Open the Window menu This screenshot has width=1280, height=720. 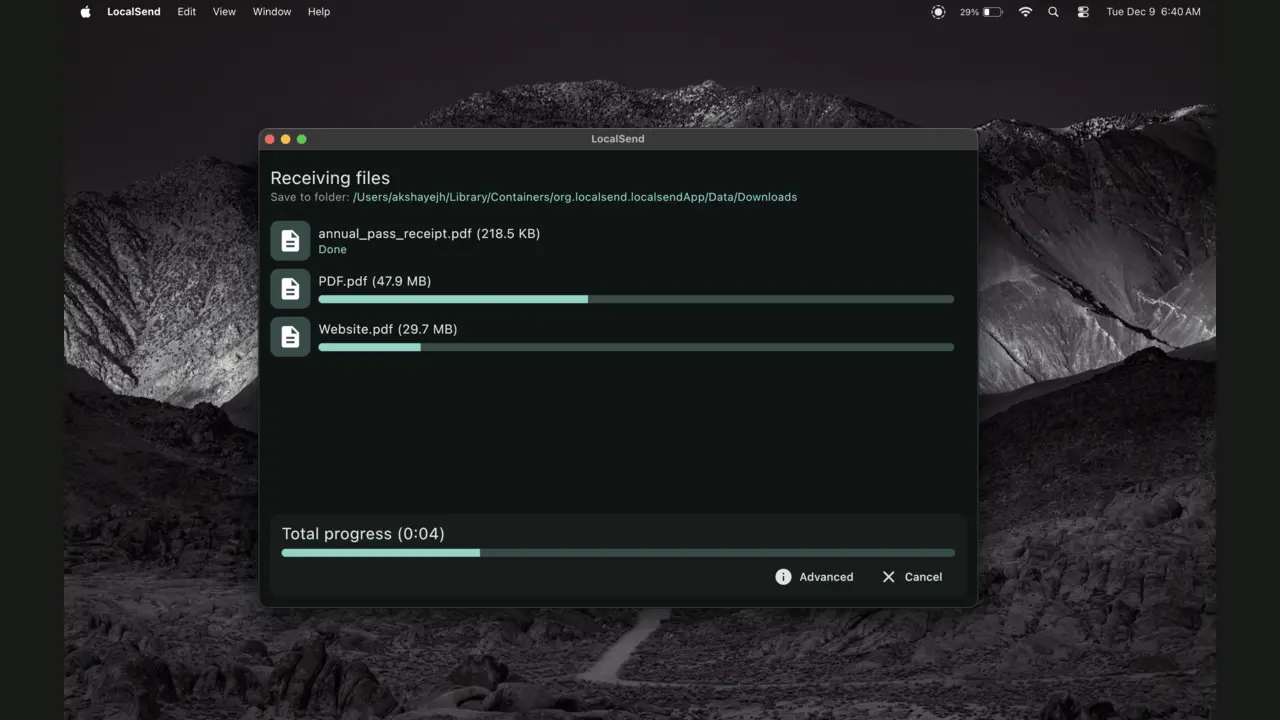[x=272, y=12]
